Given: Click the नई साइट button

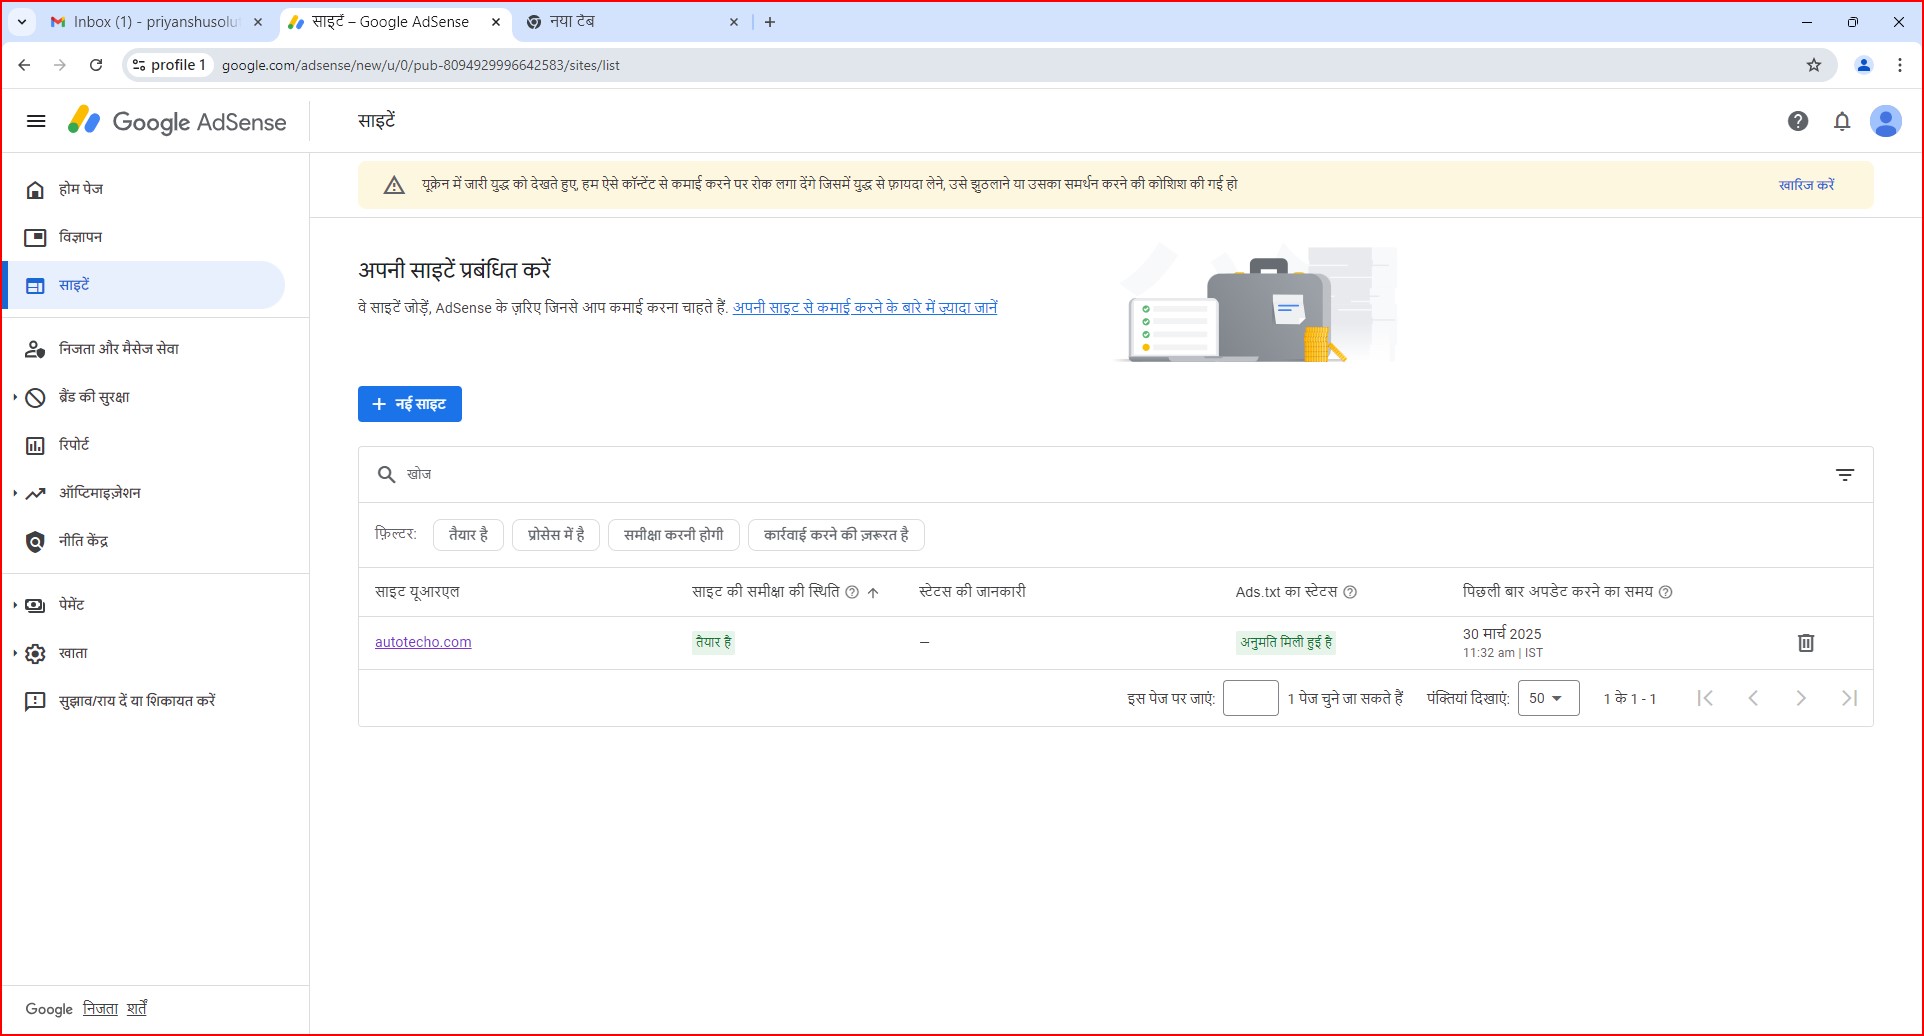Looking at the screenshot, I should 410,404.
